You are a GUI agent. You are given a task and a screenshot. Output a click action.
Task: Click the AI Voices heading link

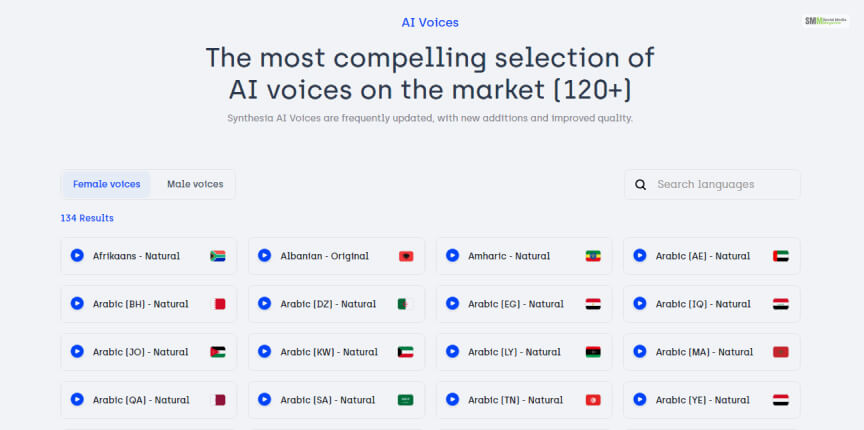[430, 22]
